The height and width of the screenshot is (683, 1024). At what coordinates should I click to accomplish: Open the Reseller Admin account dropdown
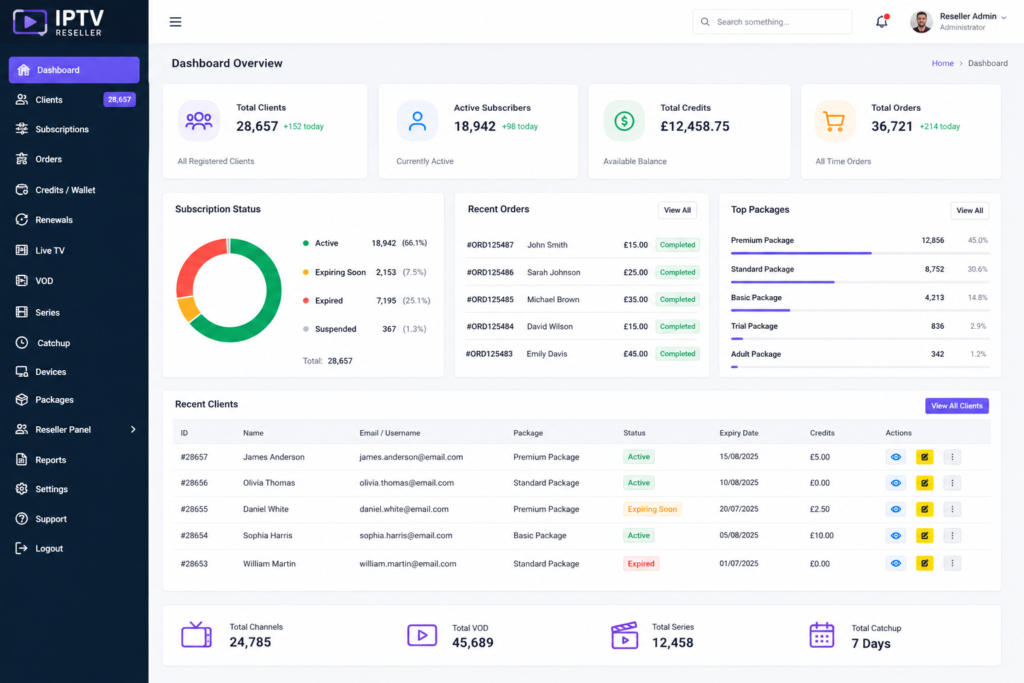[1003, 18]
